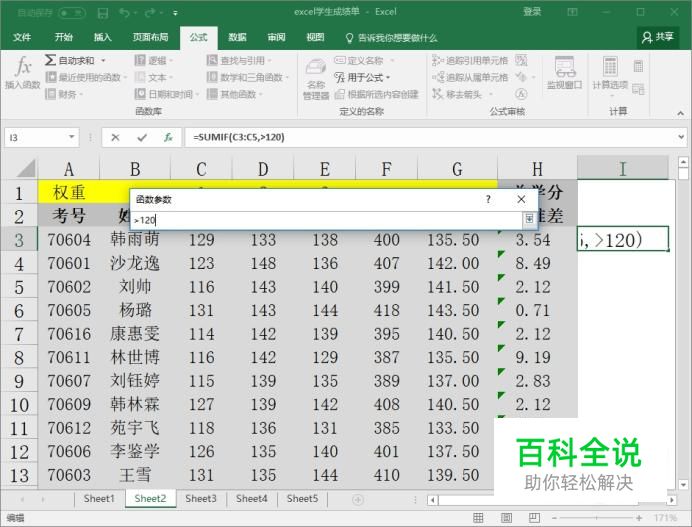Click the formula bar cancel X icon
The width and height of the screenshot is (692, 527).
[x=115, y=138]
